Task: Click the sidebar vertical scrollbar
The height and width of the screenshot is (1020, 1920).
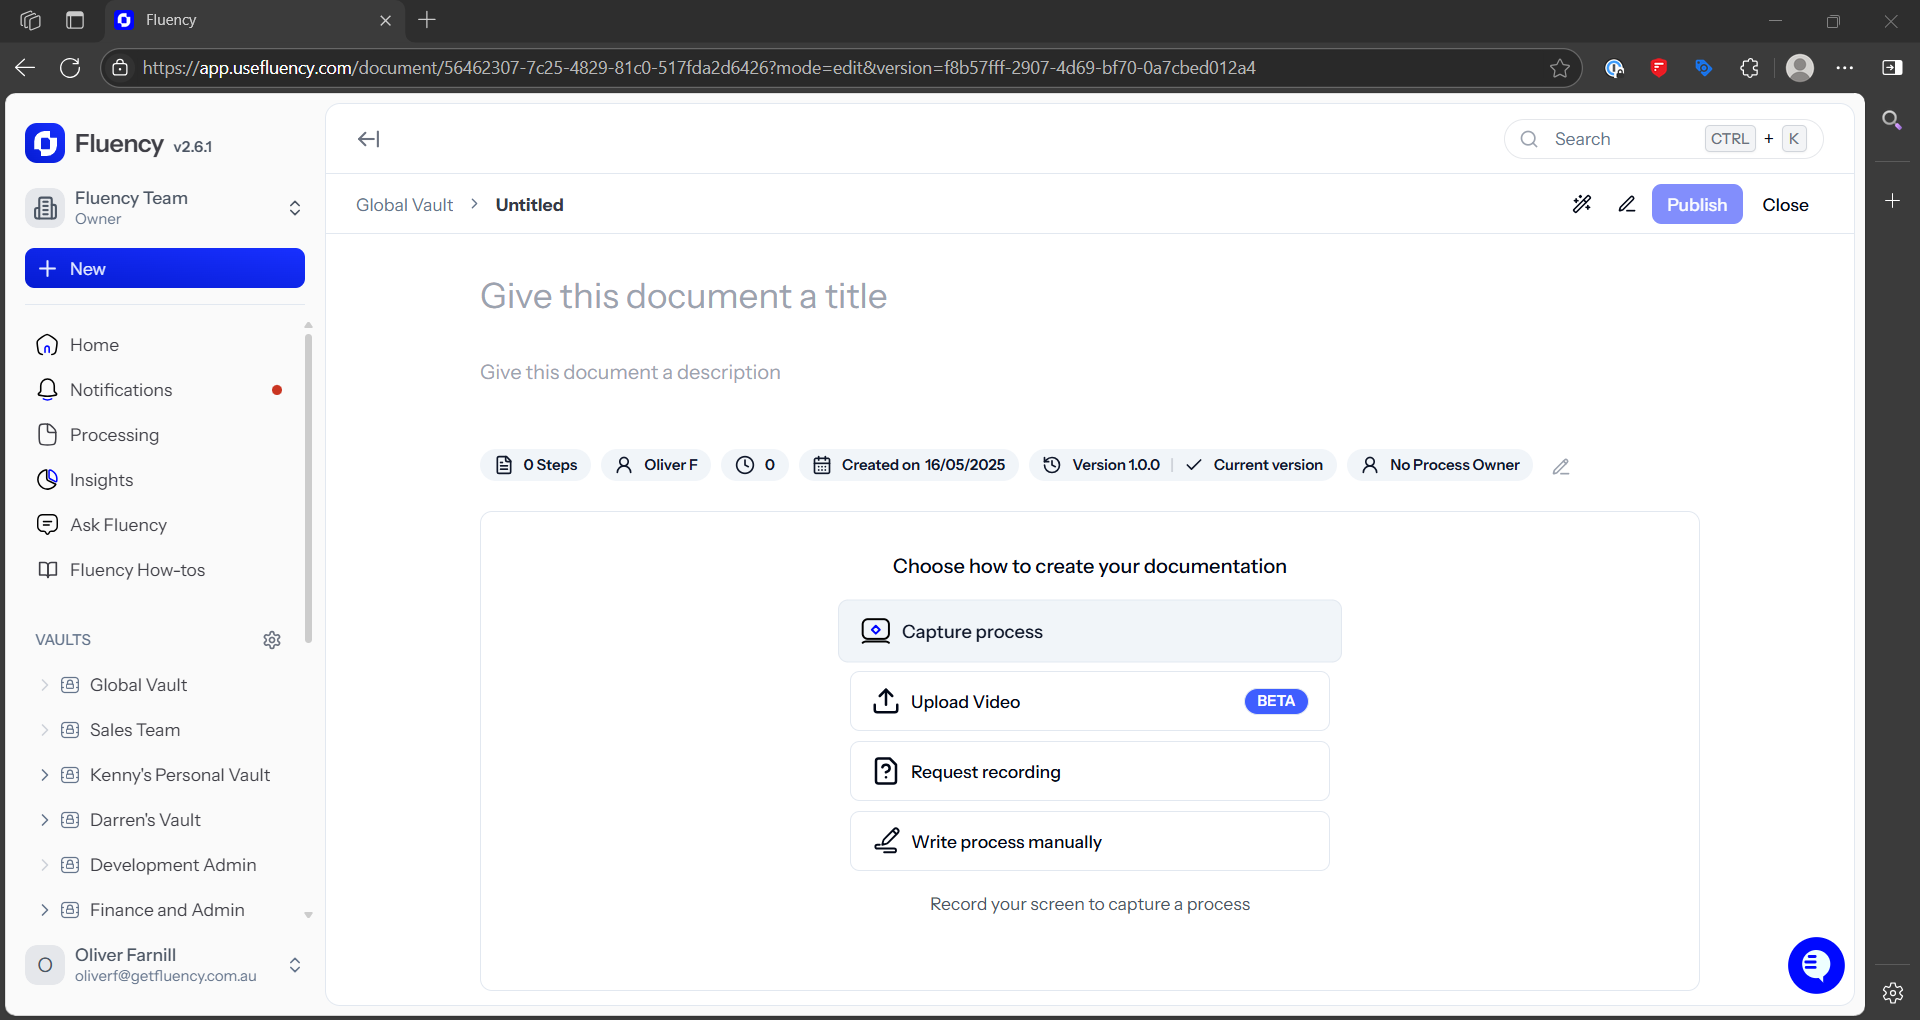Action: [308, 488]
